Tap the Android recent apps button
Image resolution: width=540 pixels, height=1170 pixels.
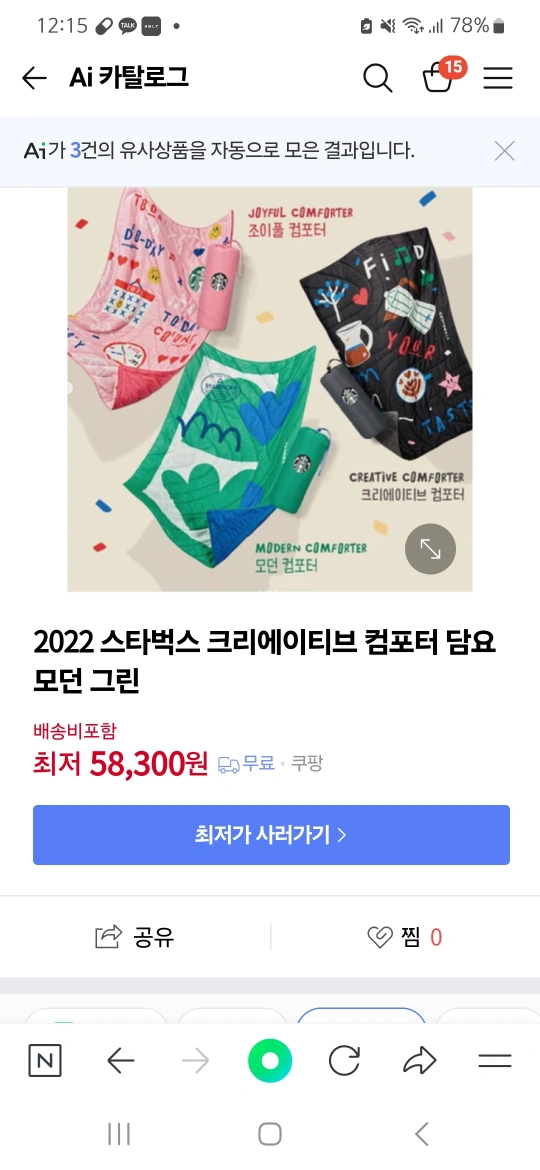119,1134
